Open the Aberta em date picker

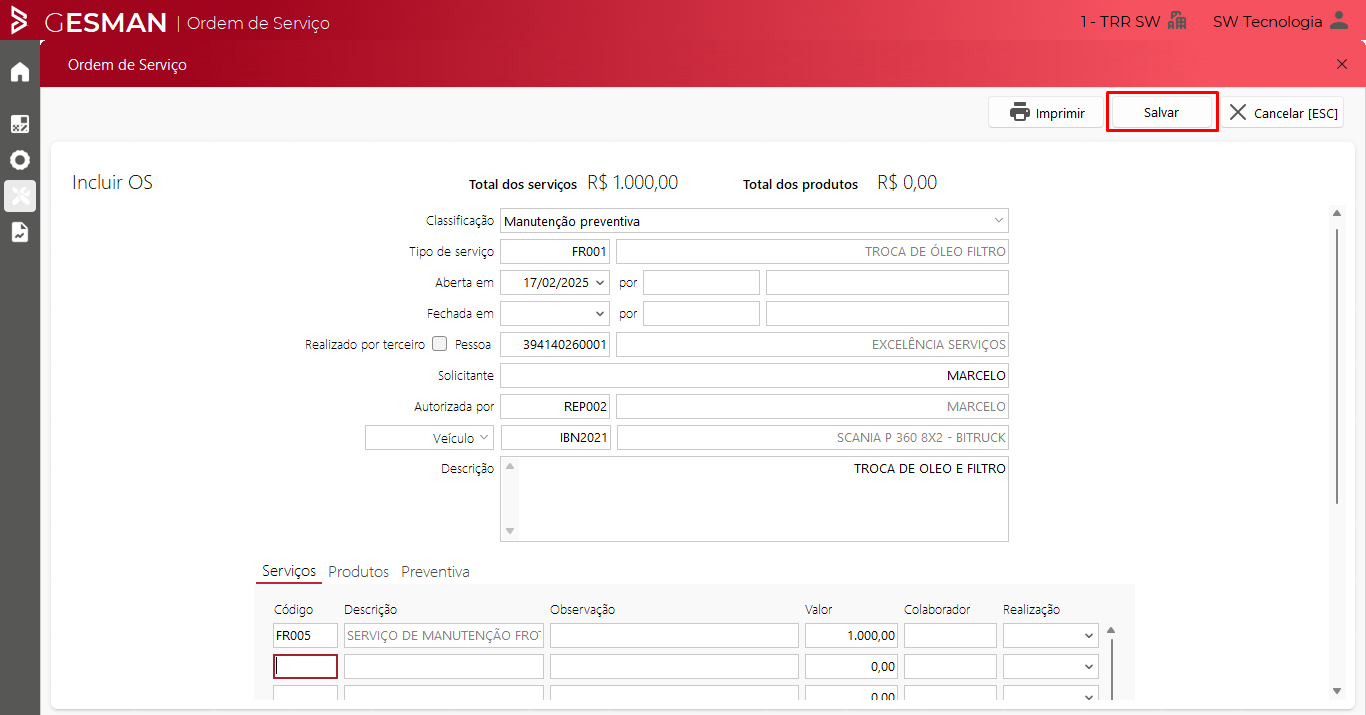click(x=600, y=283)
